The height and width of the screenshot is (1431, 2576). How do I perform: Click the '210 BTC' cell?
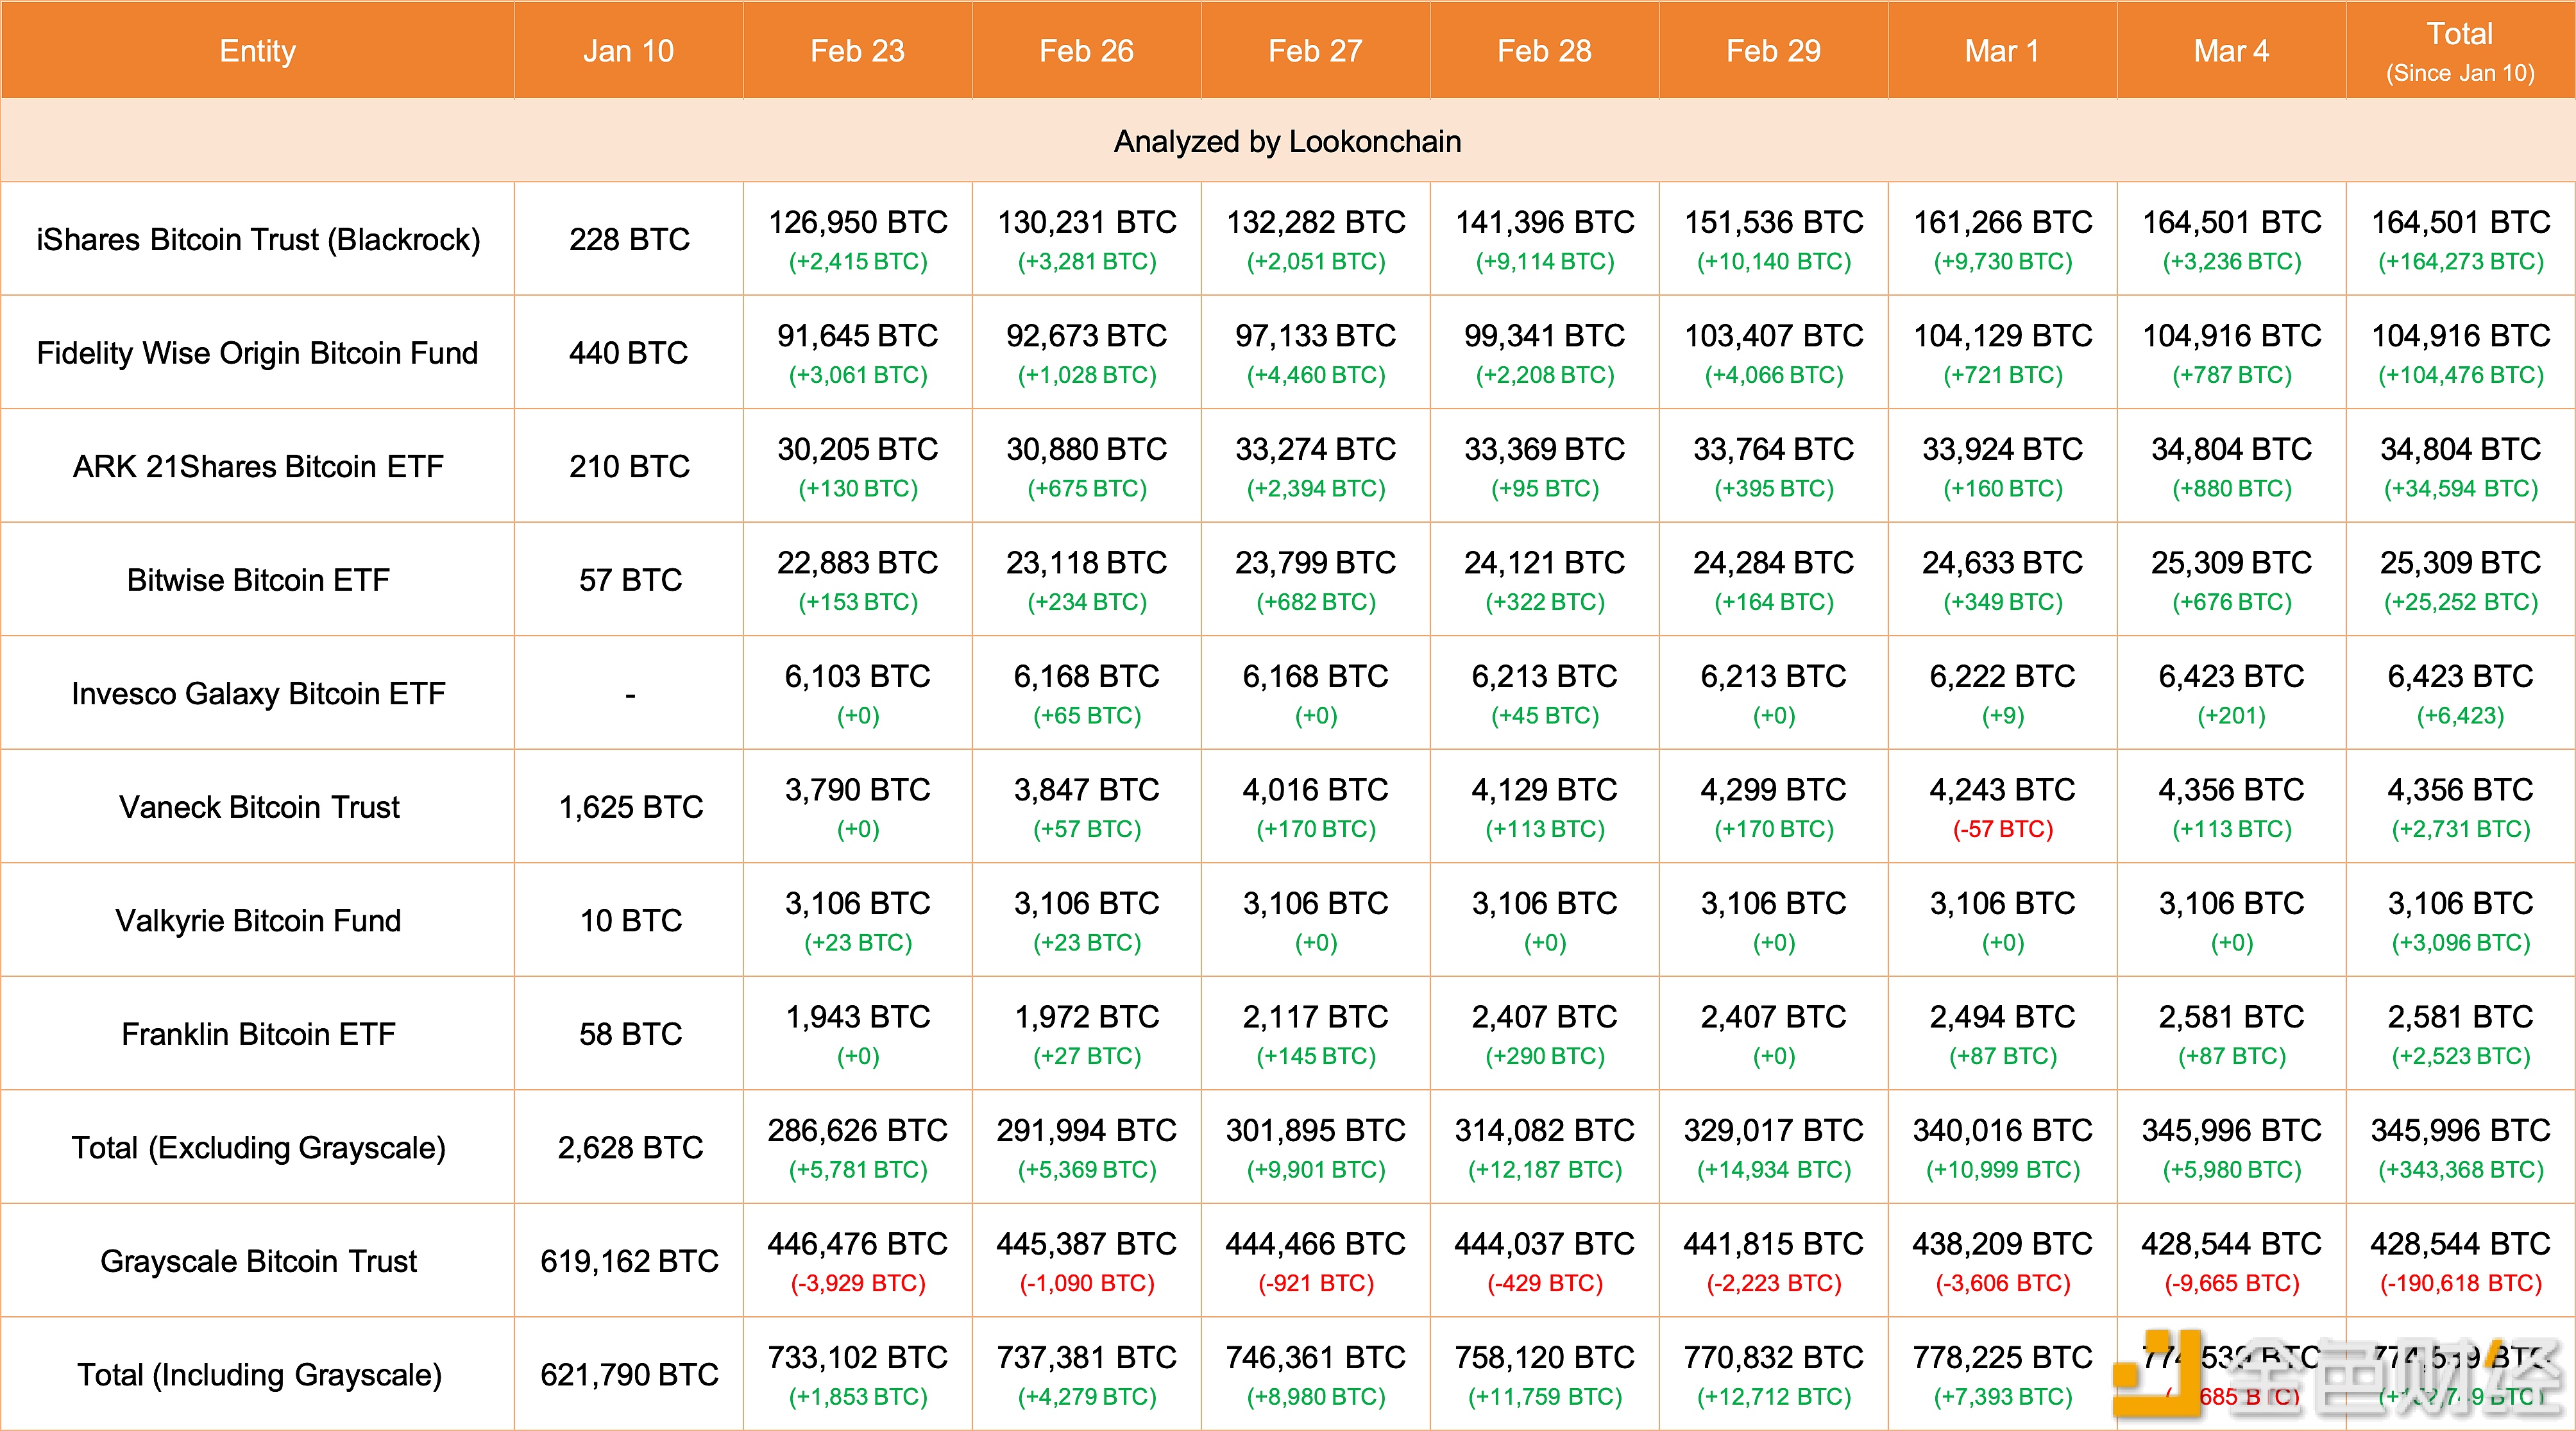629,466
